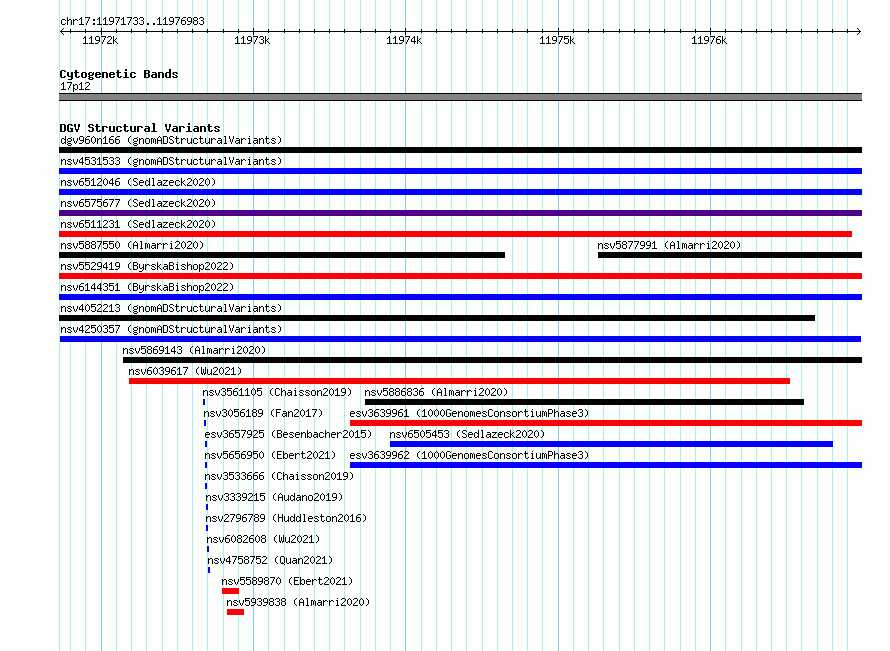Click the dgv960n166 gnomAD variant label
The image size is (890, 651).
tap(171, 140)
